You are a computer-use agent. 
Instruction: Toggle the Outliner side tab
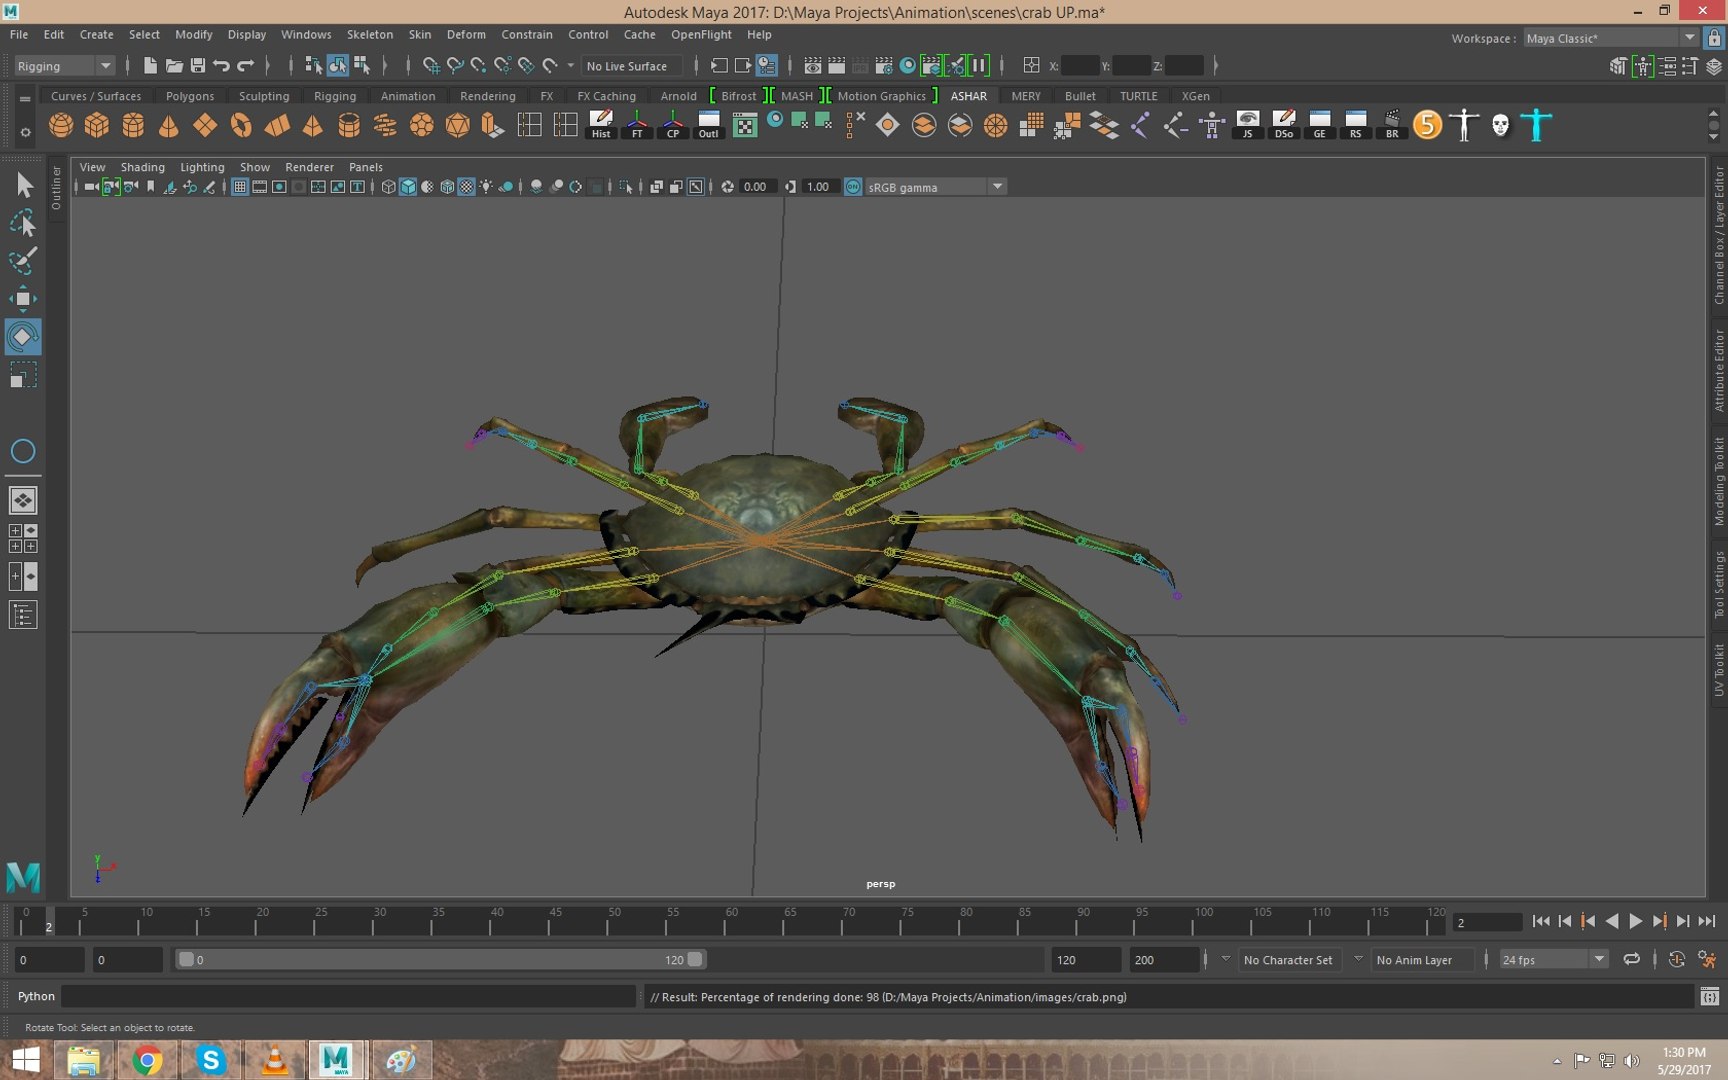pos(56,187)
